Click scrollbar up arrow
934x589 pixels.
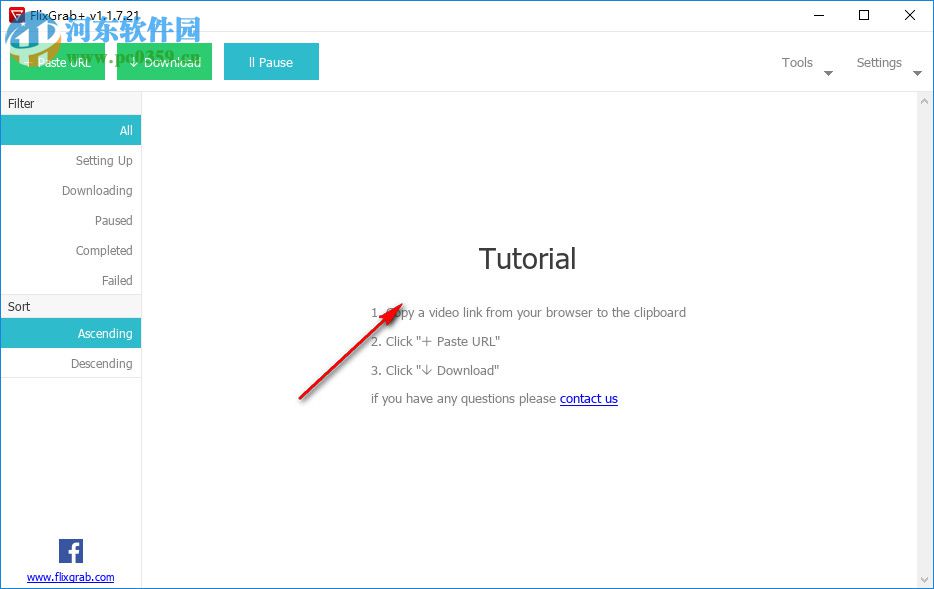(x=924, y=101)
